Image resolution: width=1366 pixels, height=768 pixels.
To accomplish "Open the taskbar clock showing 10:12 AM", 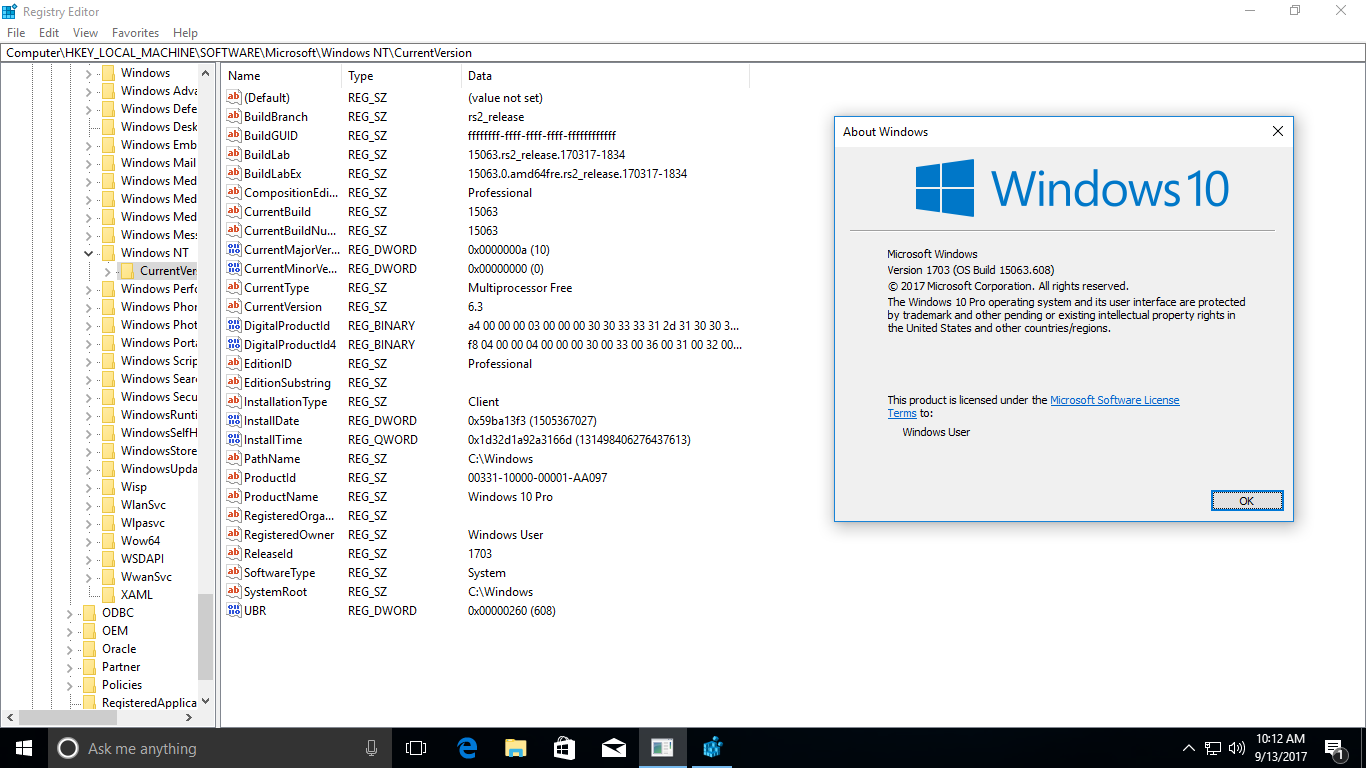I will click(1281, 748).
